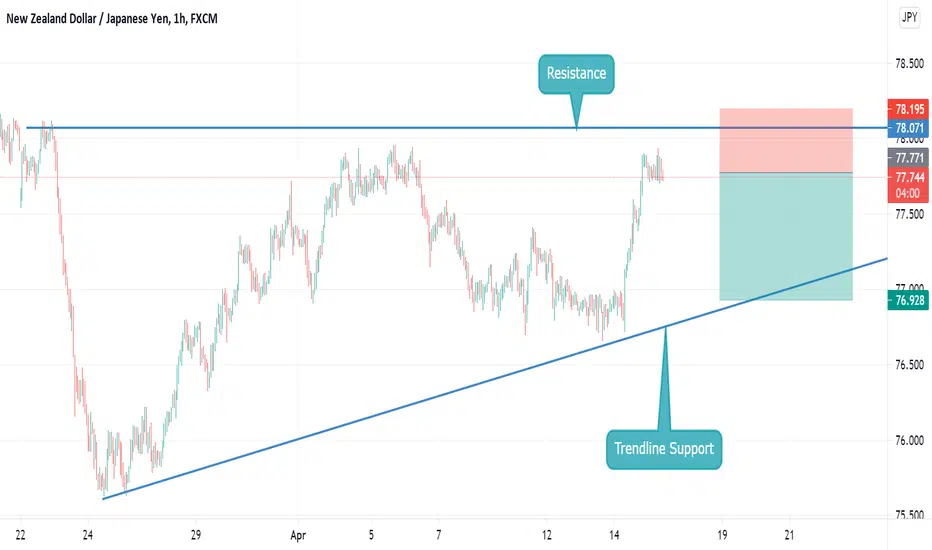Image resolution: width=932 pixels, height=550 pixels.
Task: Click the 19 date on time axis
Action: (x=722, y=535)
